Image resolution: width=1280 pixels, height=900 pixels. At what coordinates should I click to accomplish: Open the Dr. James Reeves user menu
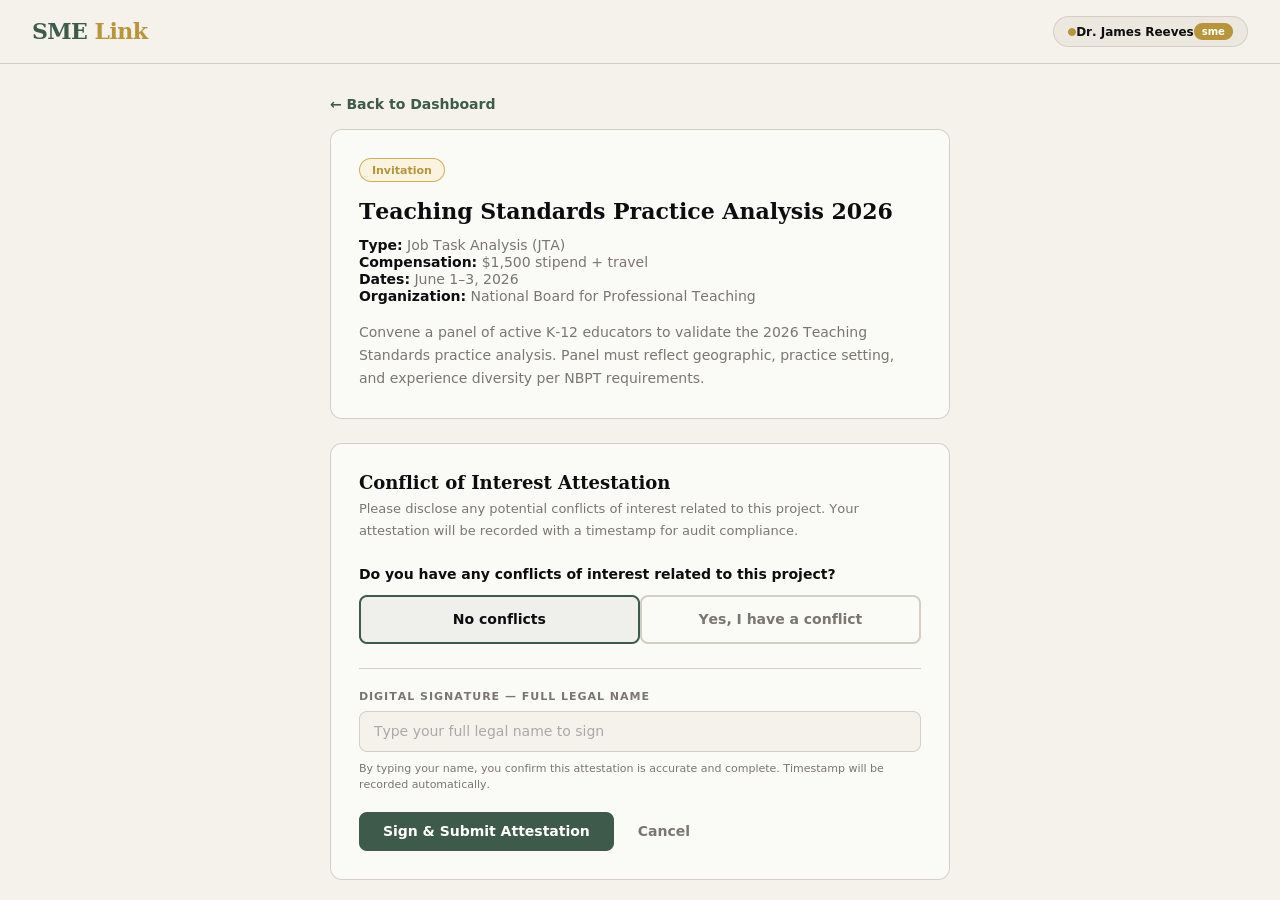tap(1134, 32)
